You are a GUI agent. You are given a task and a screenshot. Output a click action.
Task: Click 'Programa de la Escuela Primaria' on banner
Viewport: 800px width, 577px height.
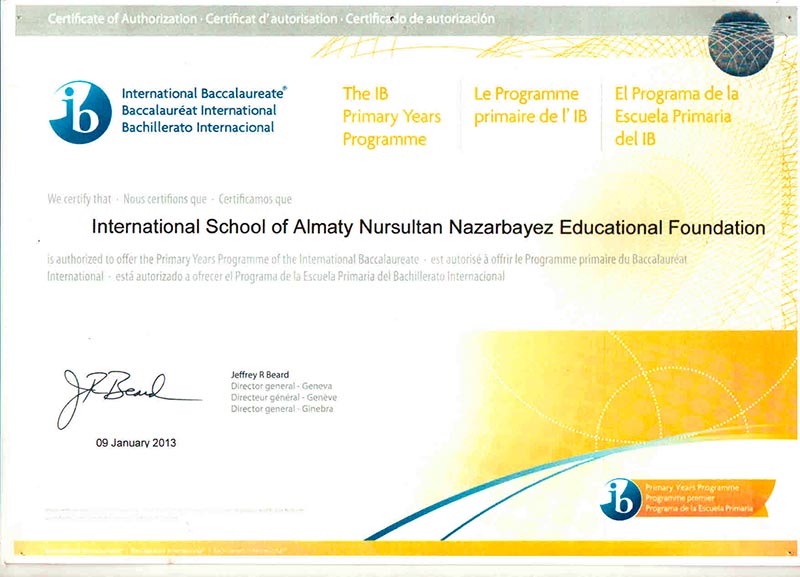pos(699,508)
